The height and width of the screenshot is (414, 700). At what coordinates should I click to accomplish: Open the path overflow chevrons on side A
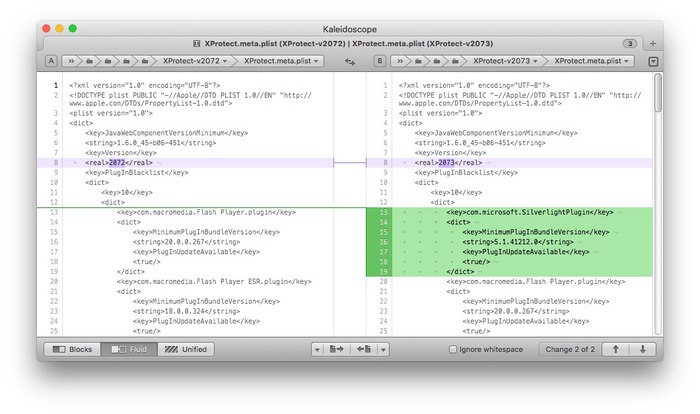tap(71, 61)
